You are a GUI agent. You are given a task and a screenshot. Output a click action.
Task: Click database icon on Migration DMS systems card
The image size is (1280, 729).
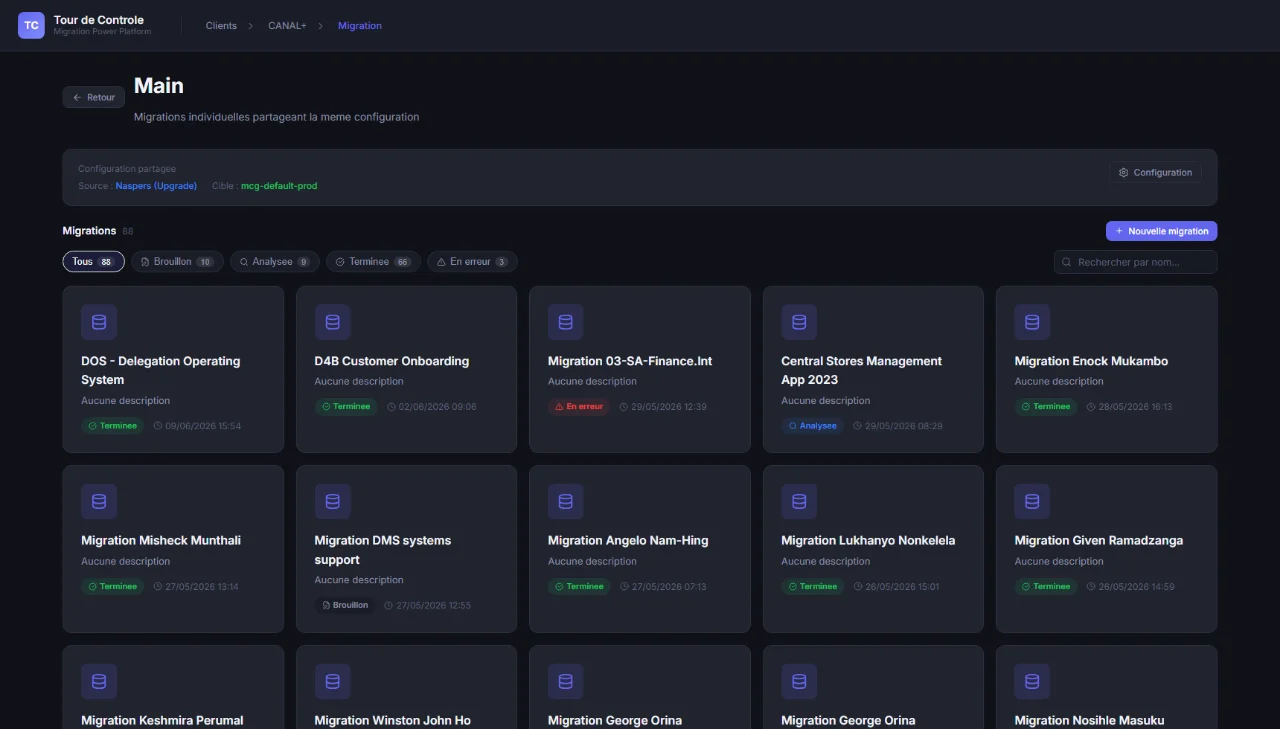tap(332, 501)
